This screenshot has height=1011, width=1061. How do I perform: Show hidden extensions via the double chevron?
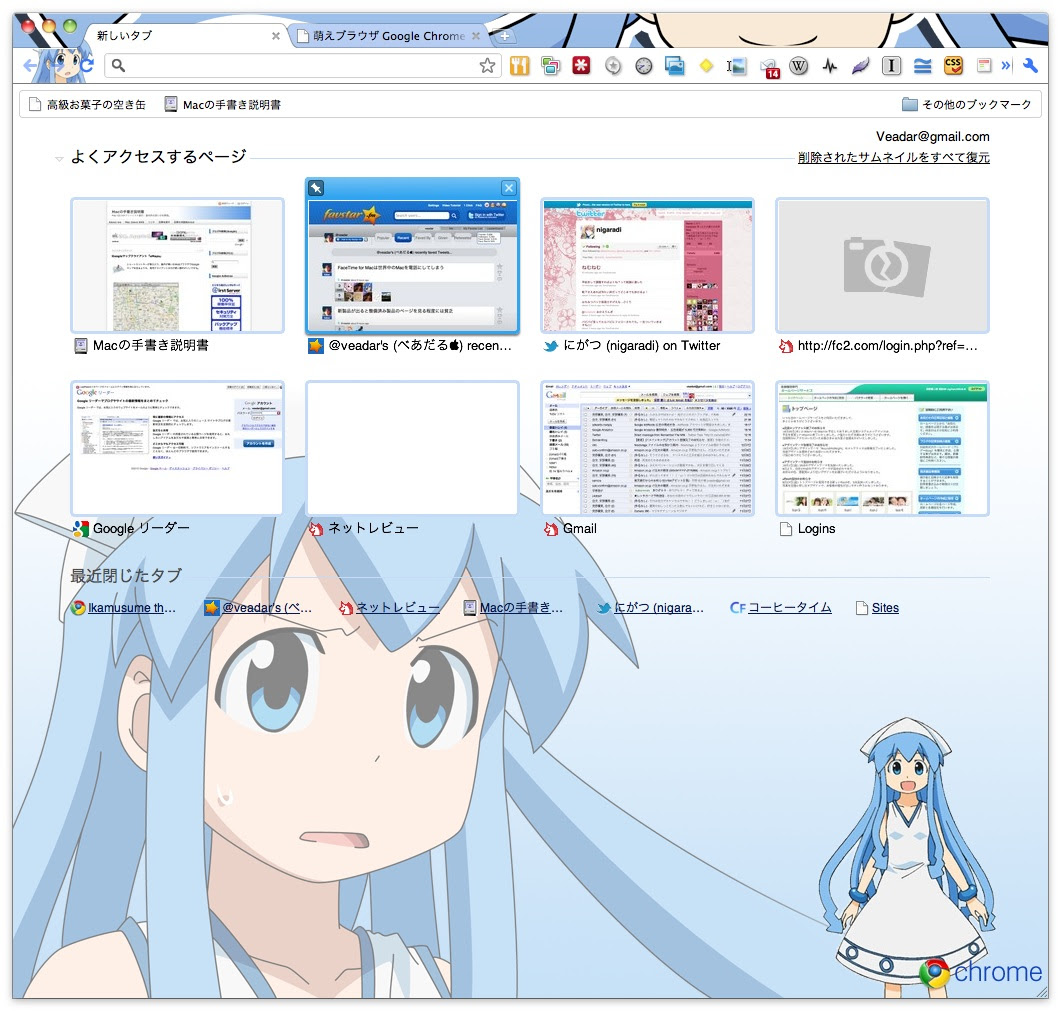point(1006,66)
